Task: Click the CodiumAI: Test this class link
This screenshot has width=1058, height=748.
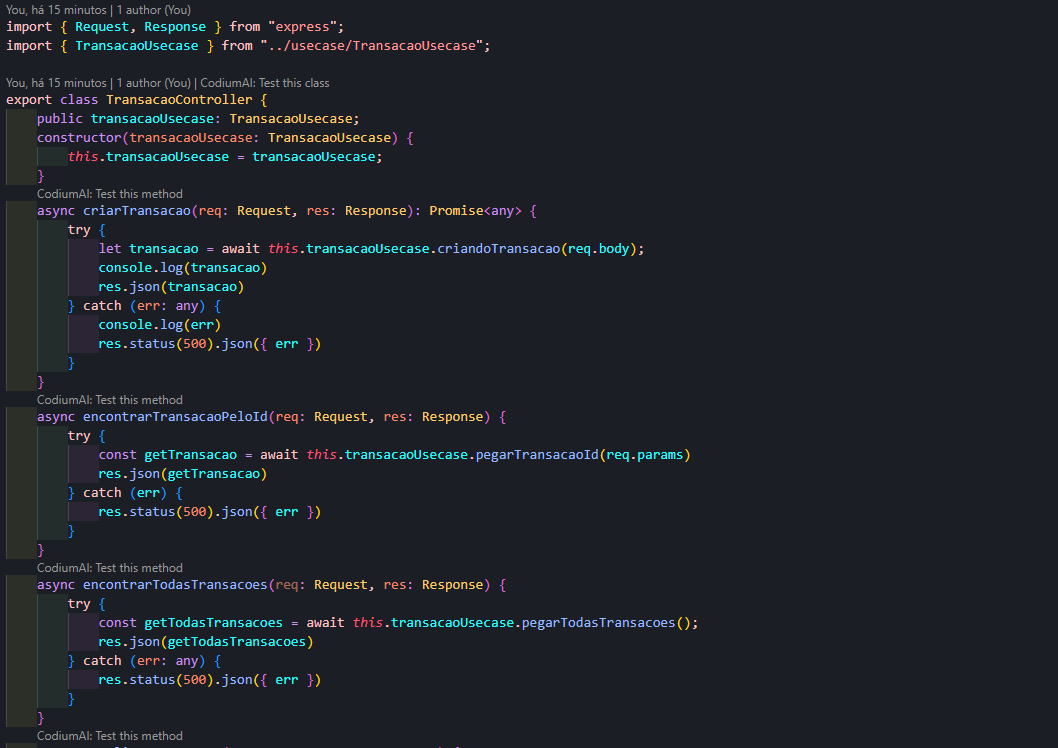Action: (264, 83)
